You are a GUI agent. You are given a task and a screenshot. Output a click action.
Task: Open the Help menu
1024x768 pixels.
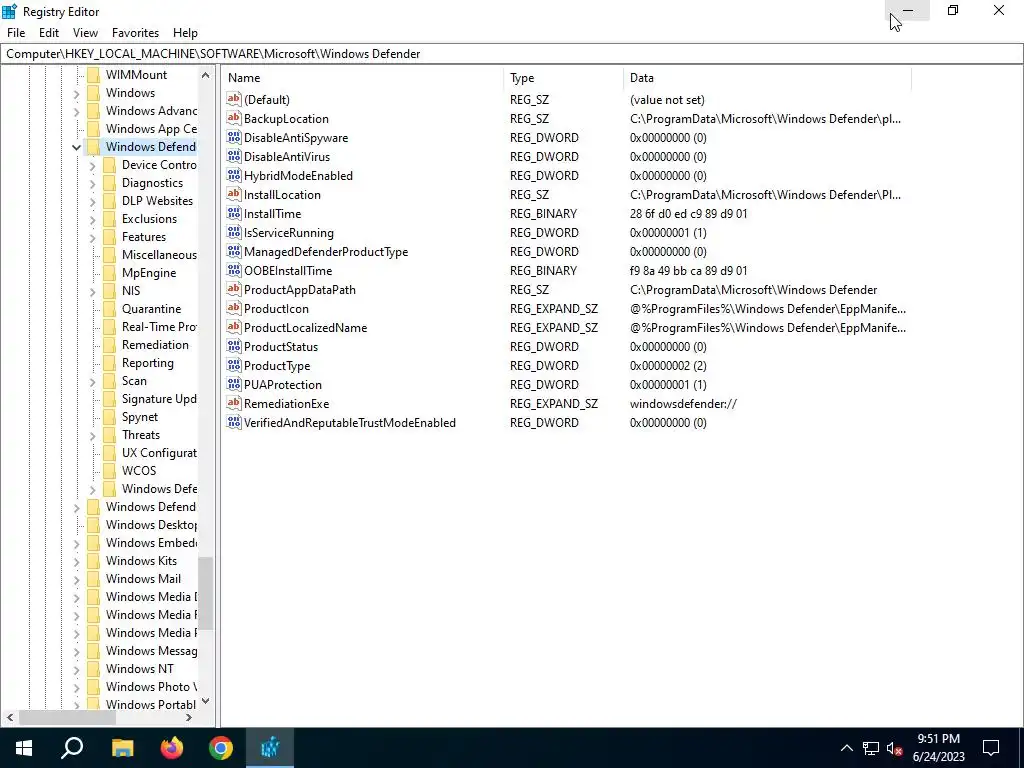pos(185,33)
